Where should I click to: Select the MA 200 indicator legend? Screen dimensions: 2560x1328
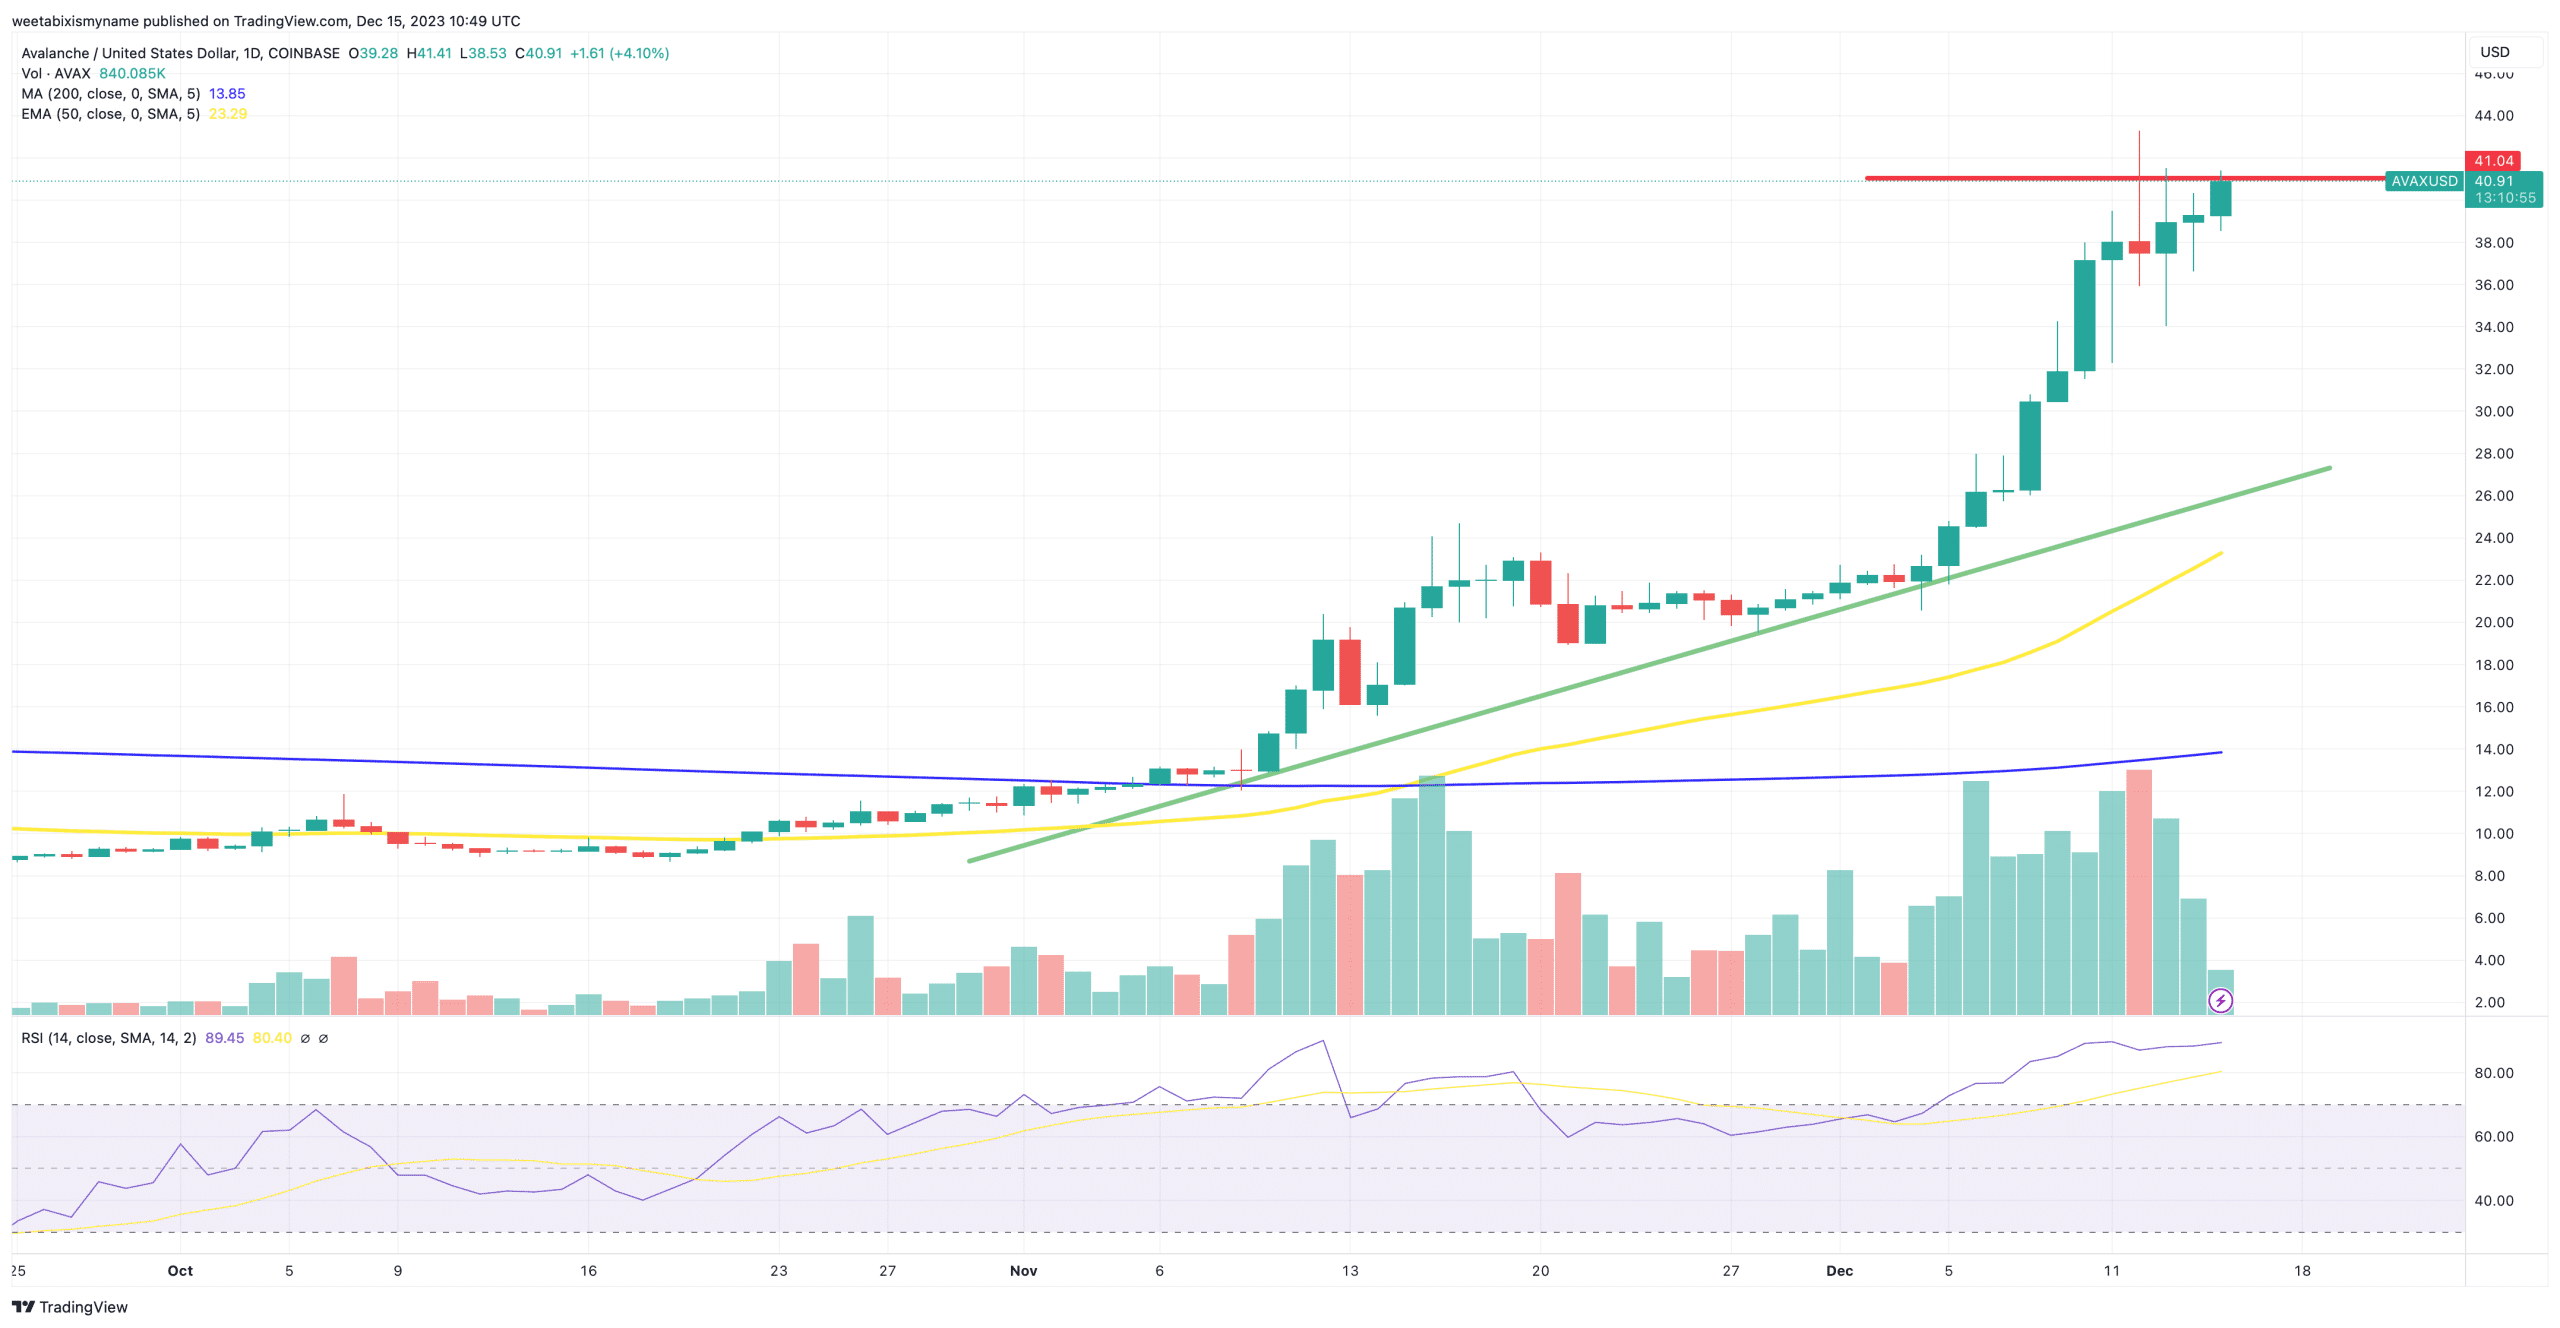point(110,94)
